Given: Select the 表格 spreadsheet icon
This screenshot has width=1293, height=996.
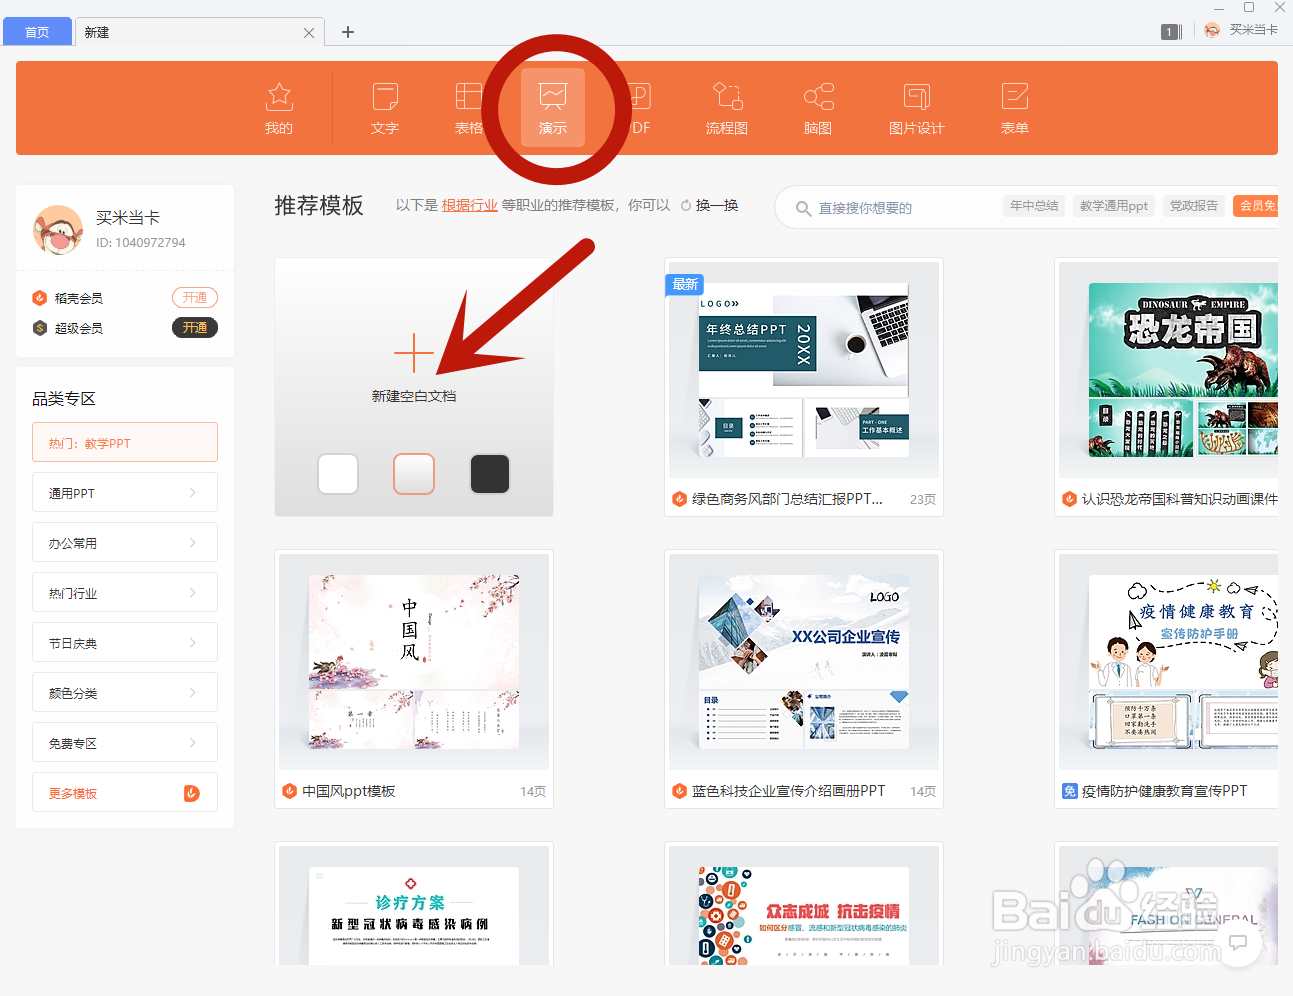Looking at the screenshot, I should [x=468, y=97].
